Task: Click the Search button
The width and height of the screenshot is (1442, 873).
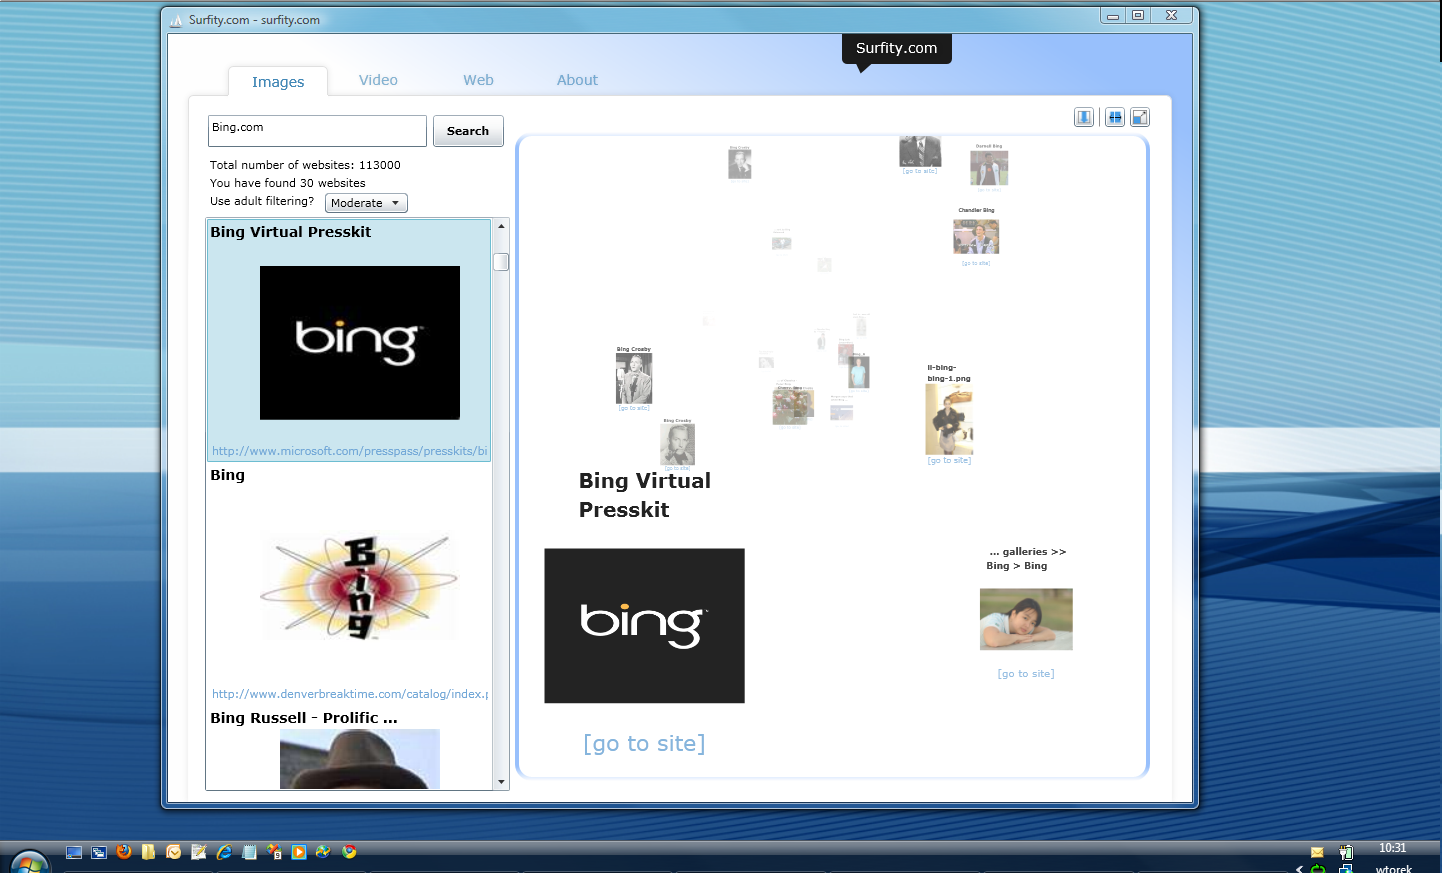Action: [x=468, y=131]
